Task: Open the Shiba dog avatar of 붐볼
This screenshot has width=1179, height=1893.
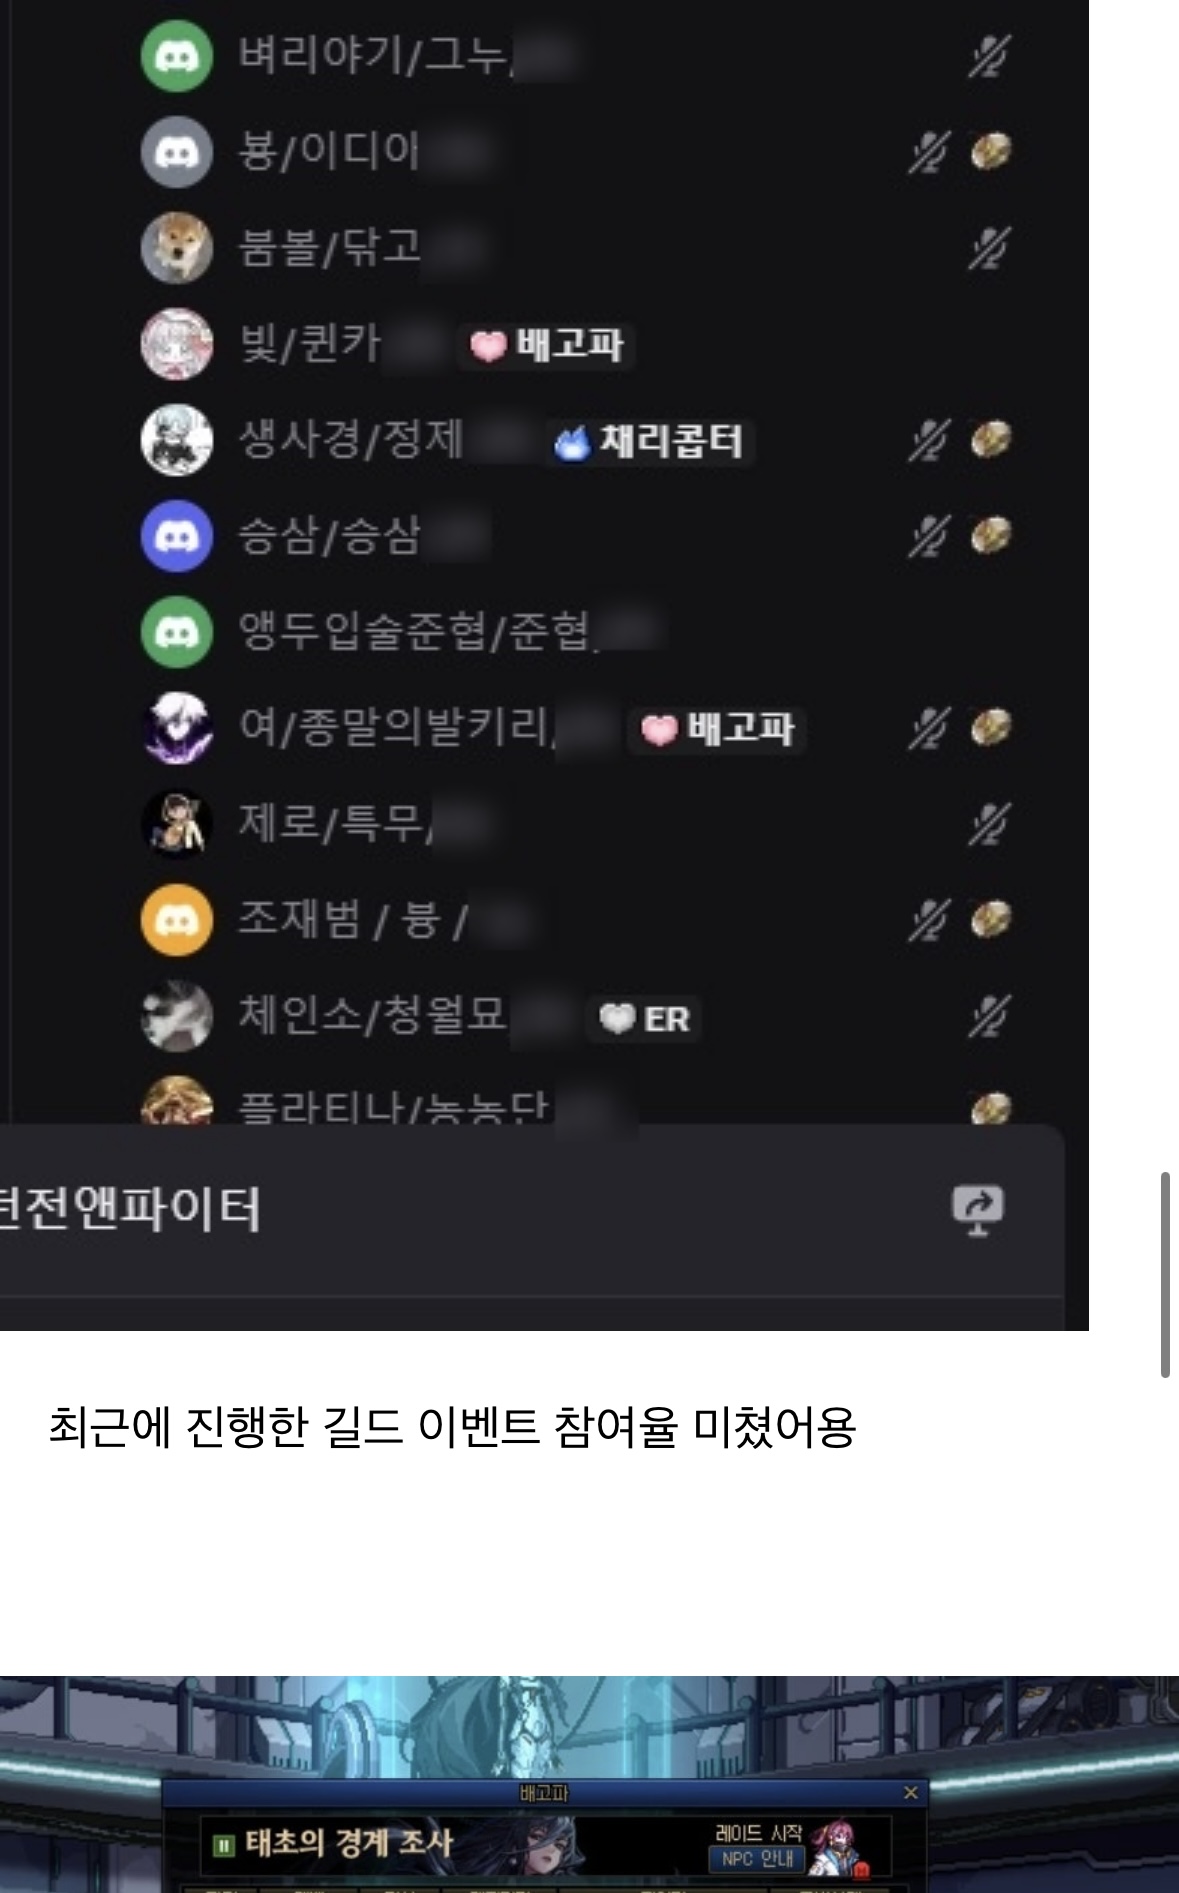Action: point(177,248)
